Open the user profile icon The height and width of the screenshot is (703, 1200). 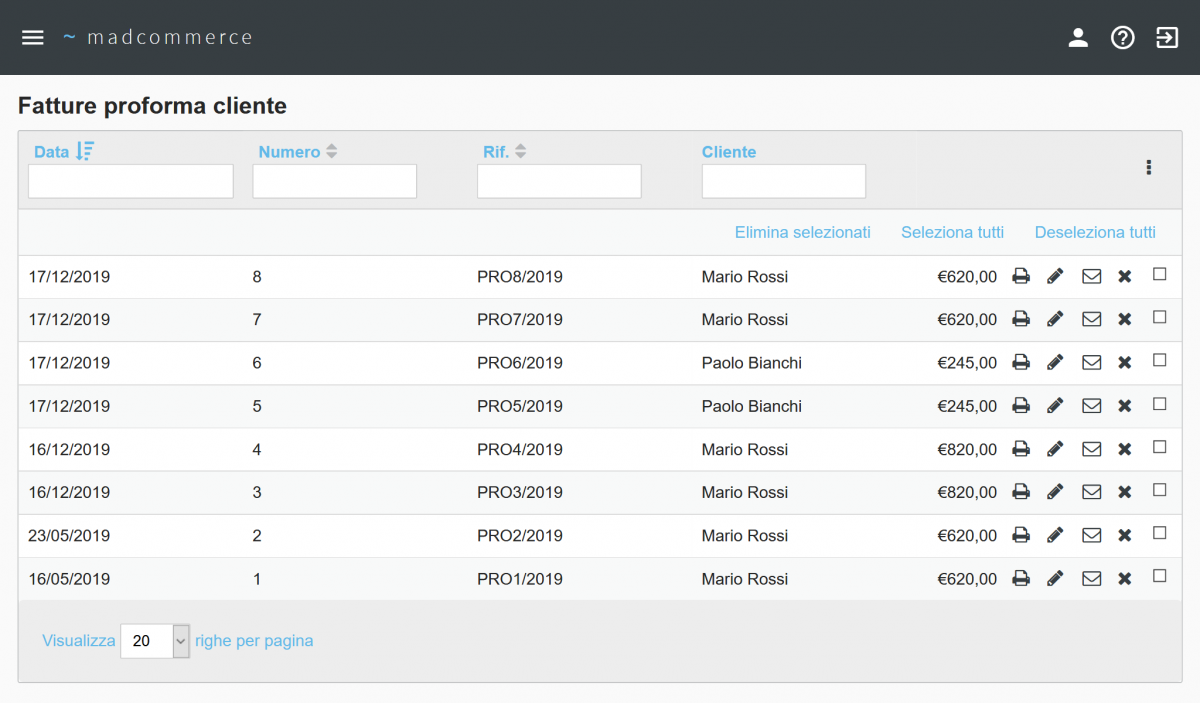1078,38
